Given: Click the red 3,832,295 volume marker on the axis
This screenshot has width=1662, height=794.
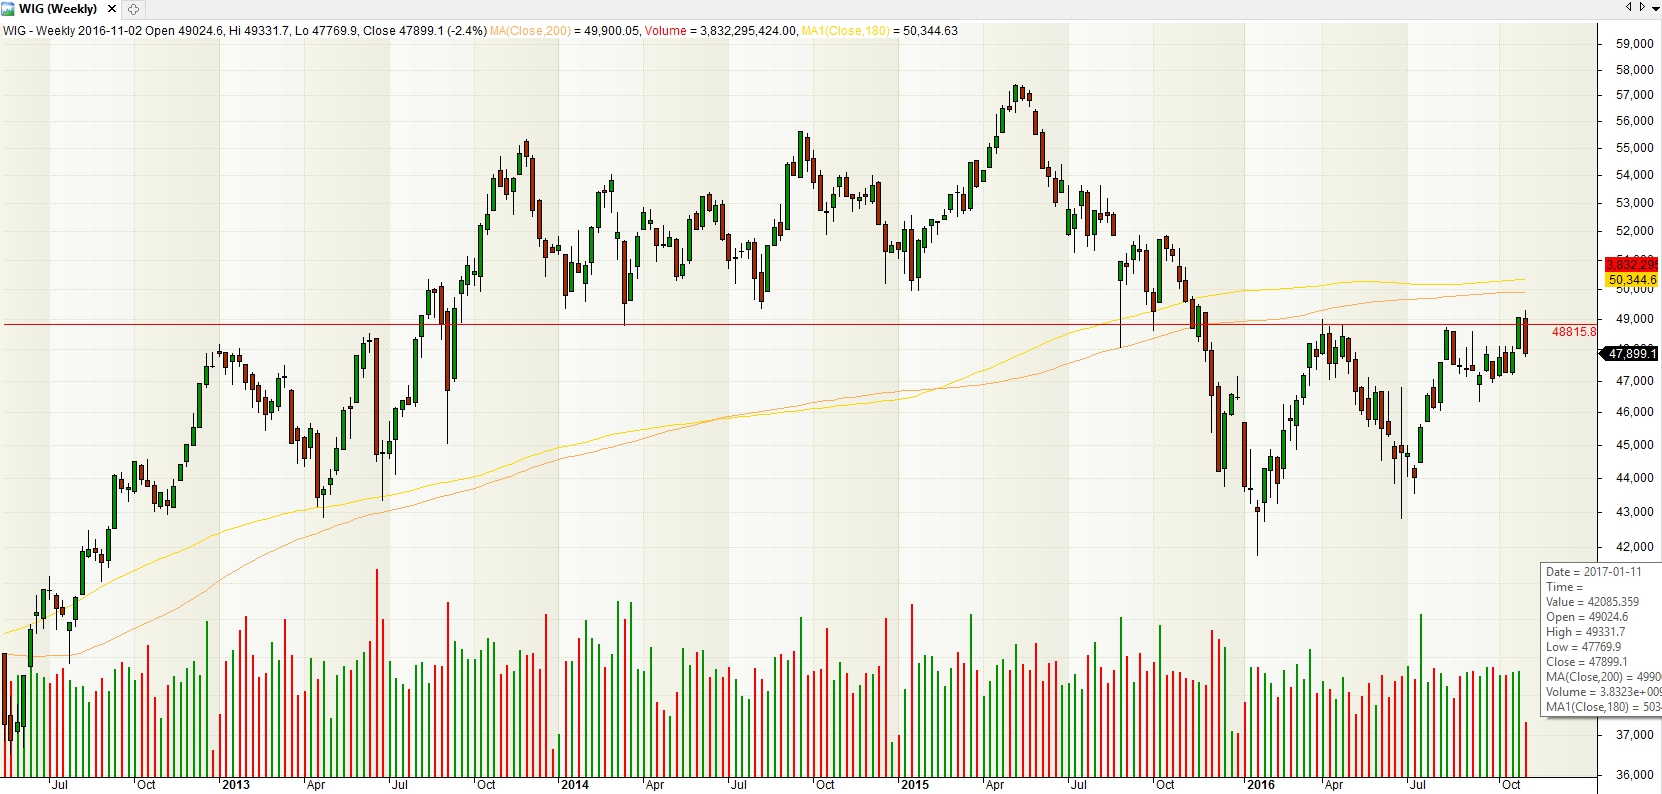Looking at the screenshot, I should [x=1632, y=264].
